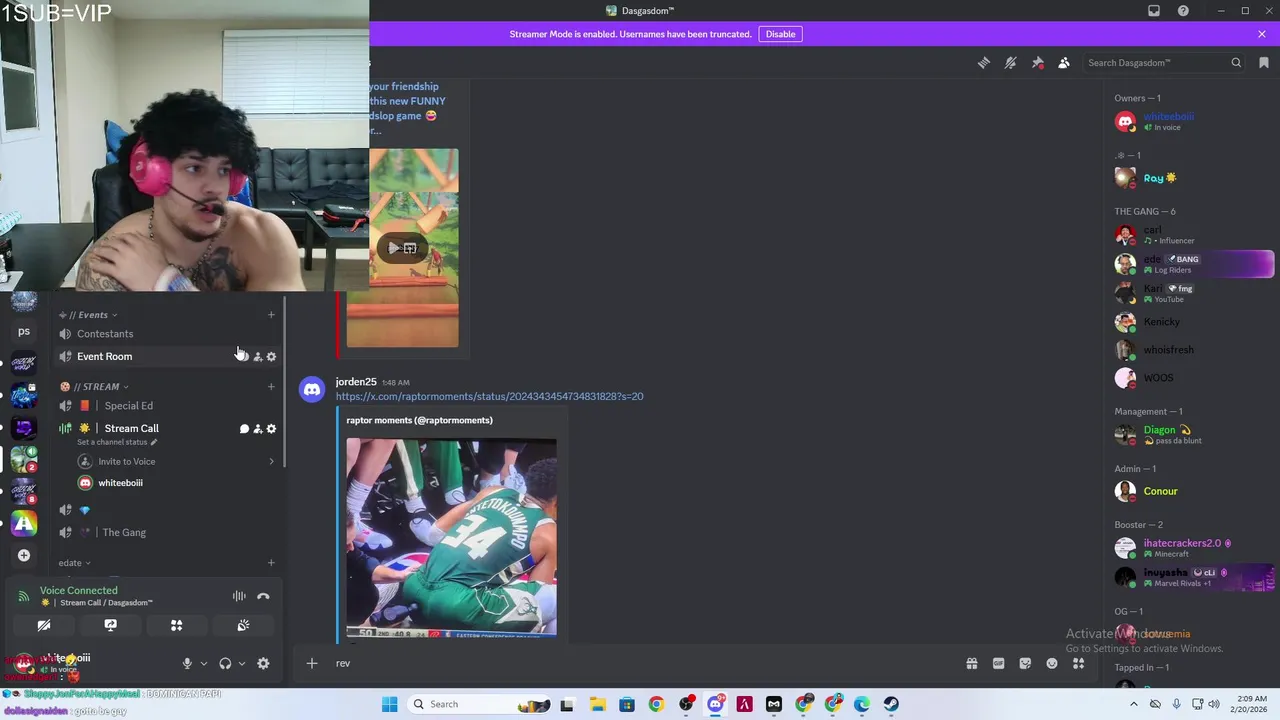Viewport: 1280px width, 720px height.
Task: Collapse the // Events category
Action: [91, 315]
